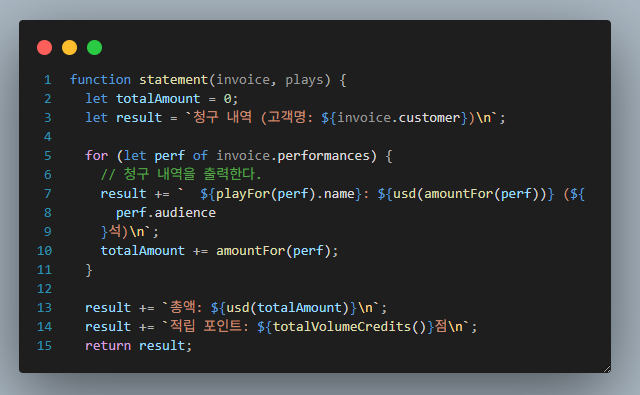640x395 pixels.
Task: Click 'totalVolumeCredits()' on line 14
Action: click(x=350, y=326)
